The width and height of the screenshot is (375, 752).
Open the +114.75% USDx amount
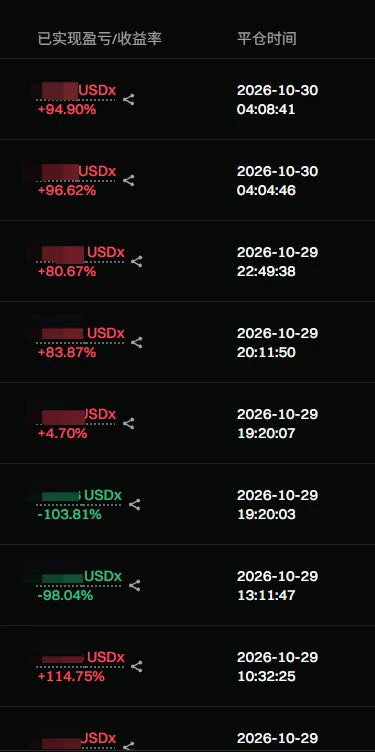[x=81, y=658]
